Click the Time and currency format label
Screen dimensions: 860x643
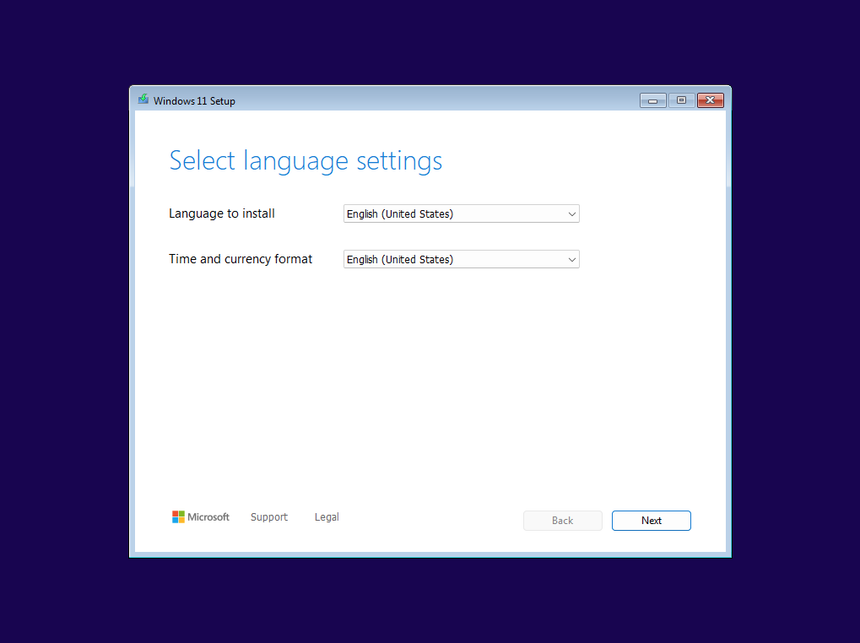(240, 259)
